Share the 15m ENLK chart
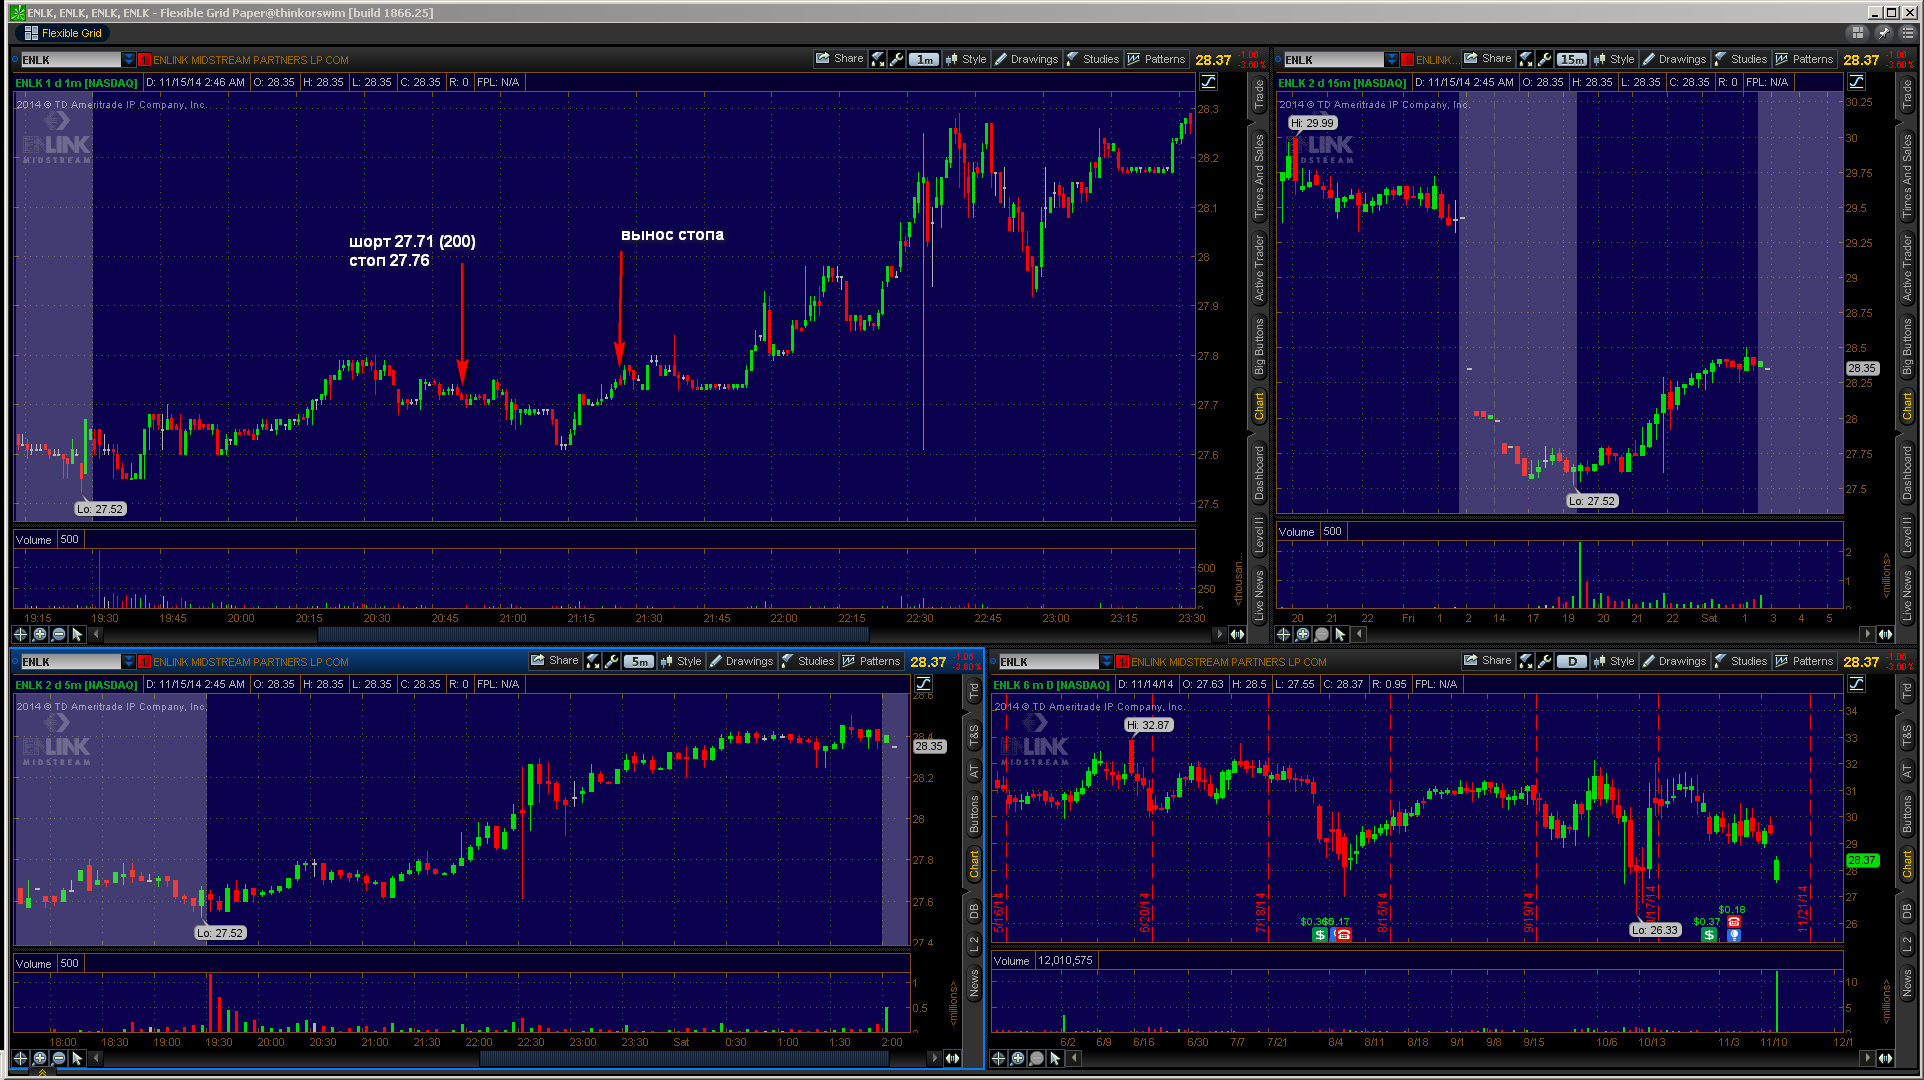 click(1487, 59)
